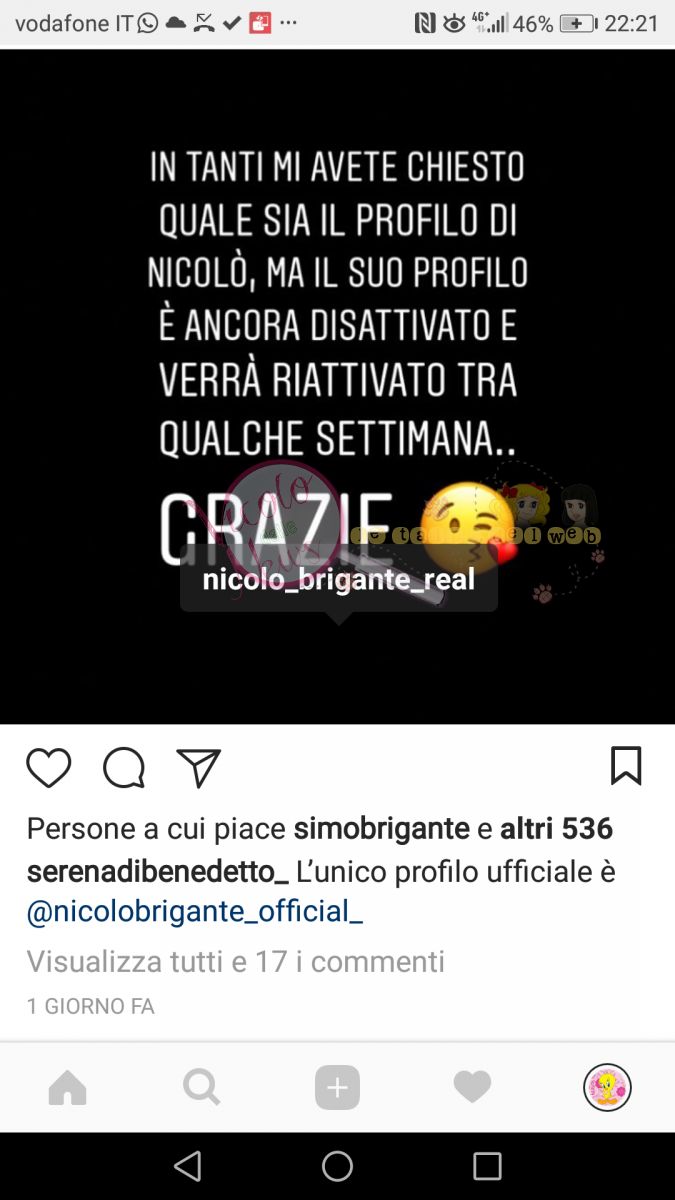Screen dimensions: 675x1200
Task: Tap Android home circle button
Action: coord(337,1166)
